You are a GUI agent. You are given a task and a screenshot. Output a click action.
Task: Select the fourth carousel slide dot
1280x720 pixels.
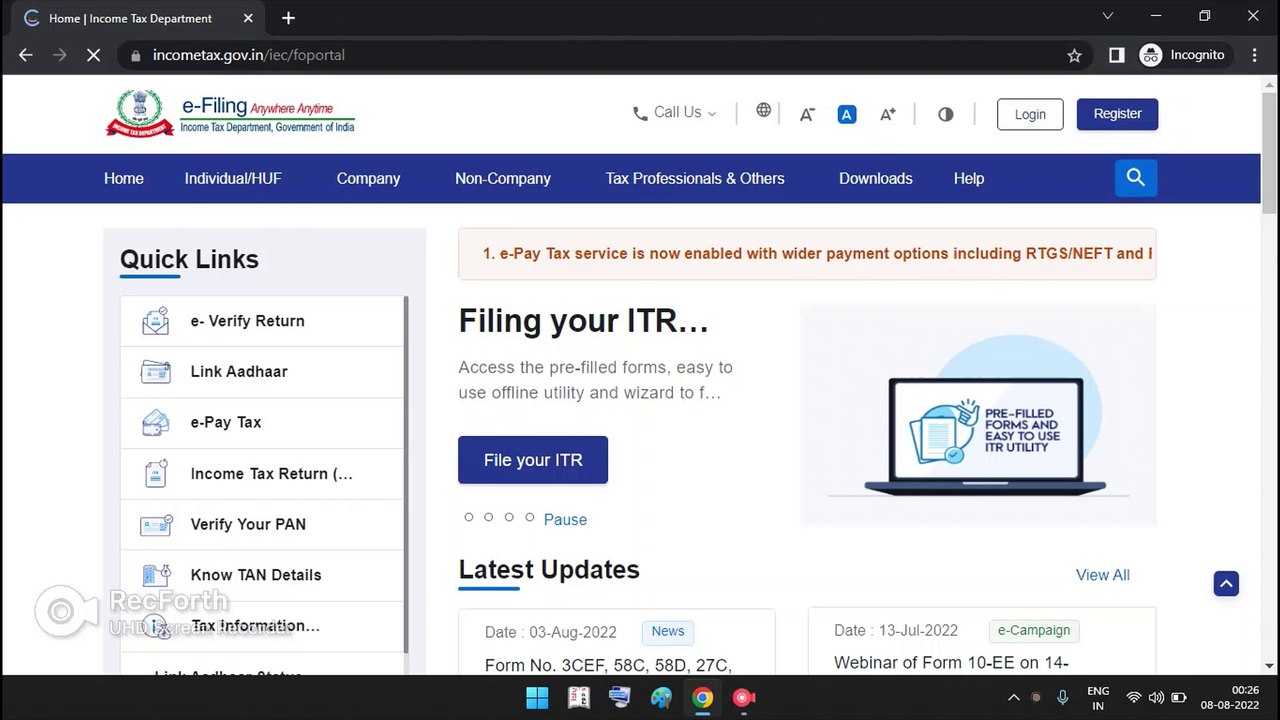531,517
